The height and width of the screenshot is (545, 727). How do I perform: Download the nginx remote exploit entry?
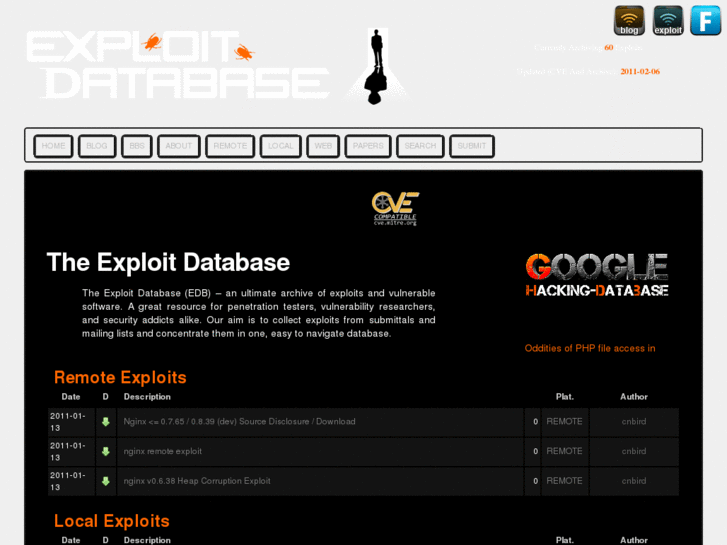tap(106, 451)
